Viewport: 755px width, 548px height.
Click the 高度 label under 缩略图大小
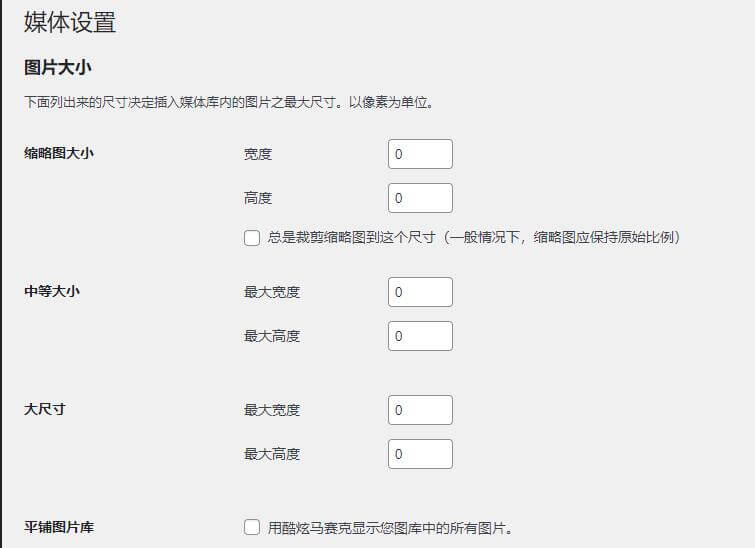tap(258, 198)
